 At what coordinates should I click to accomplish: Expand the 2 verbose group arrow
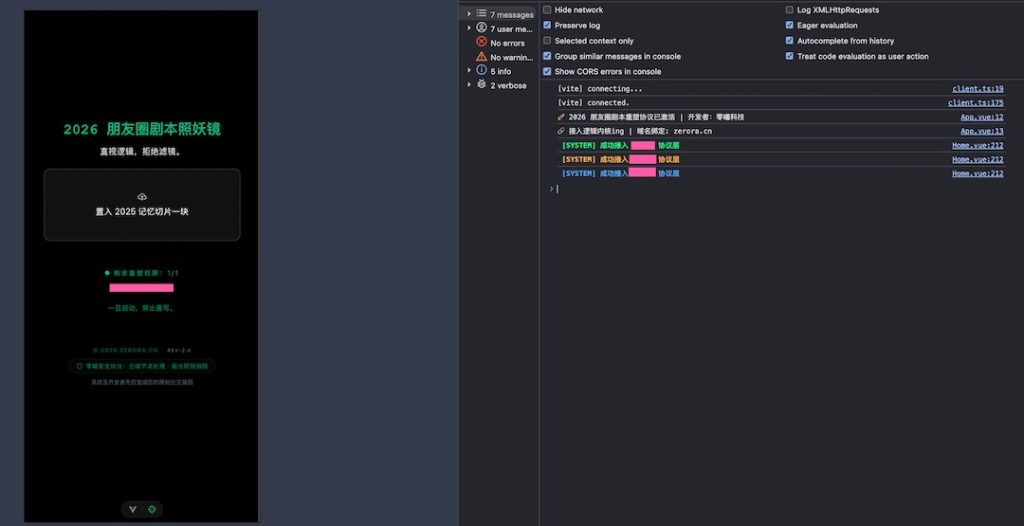[x=469, y=85]
